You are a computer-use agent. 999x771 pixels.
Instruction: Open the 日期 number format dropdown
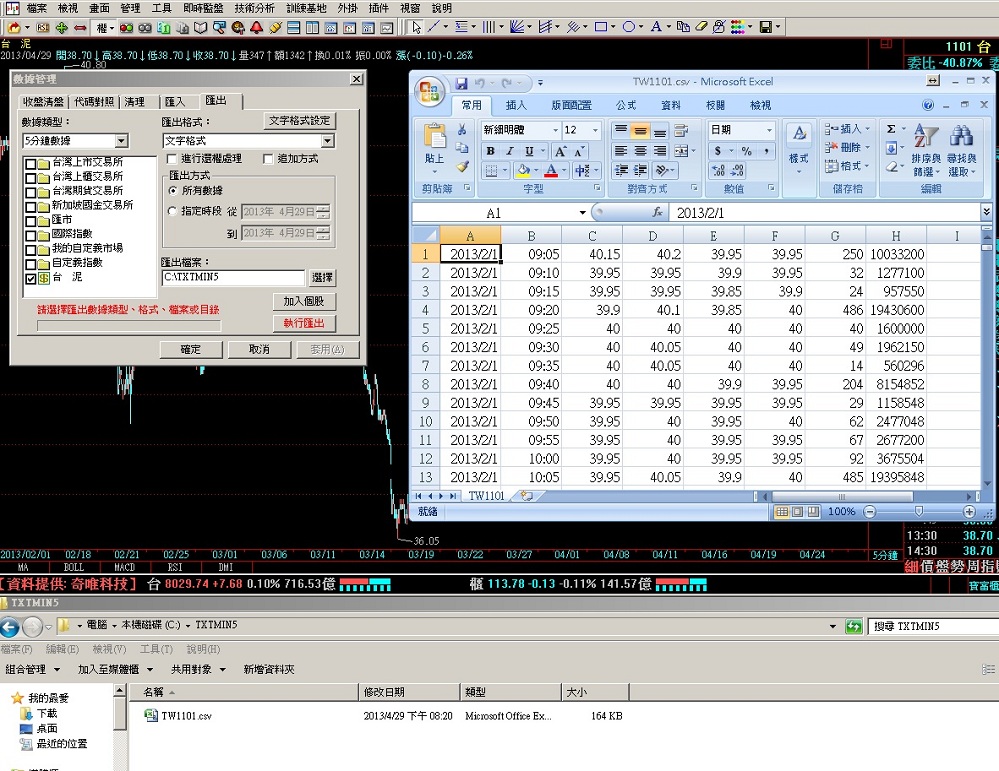[769, 130]
